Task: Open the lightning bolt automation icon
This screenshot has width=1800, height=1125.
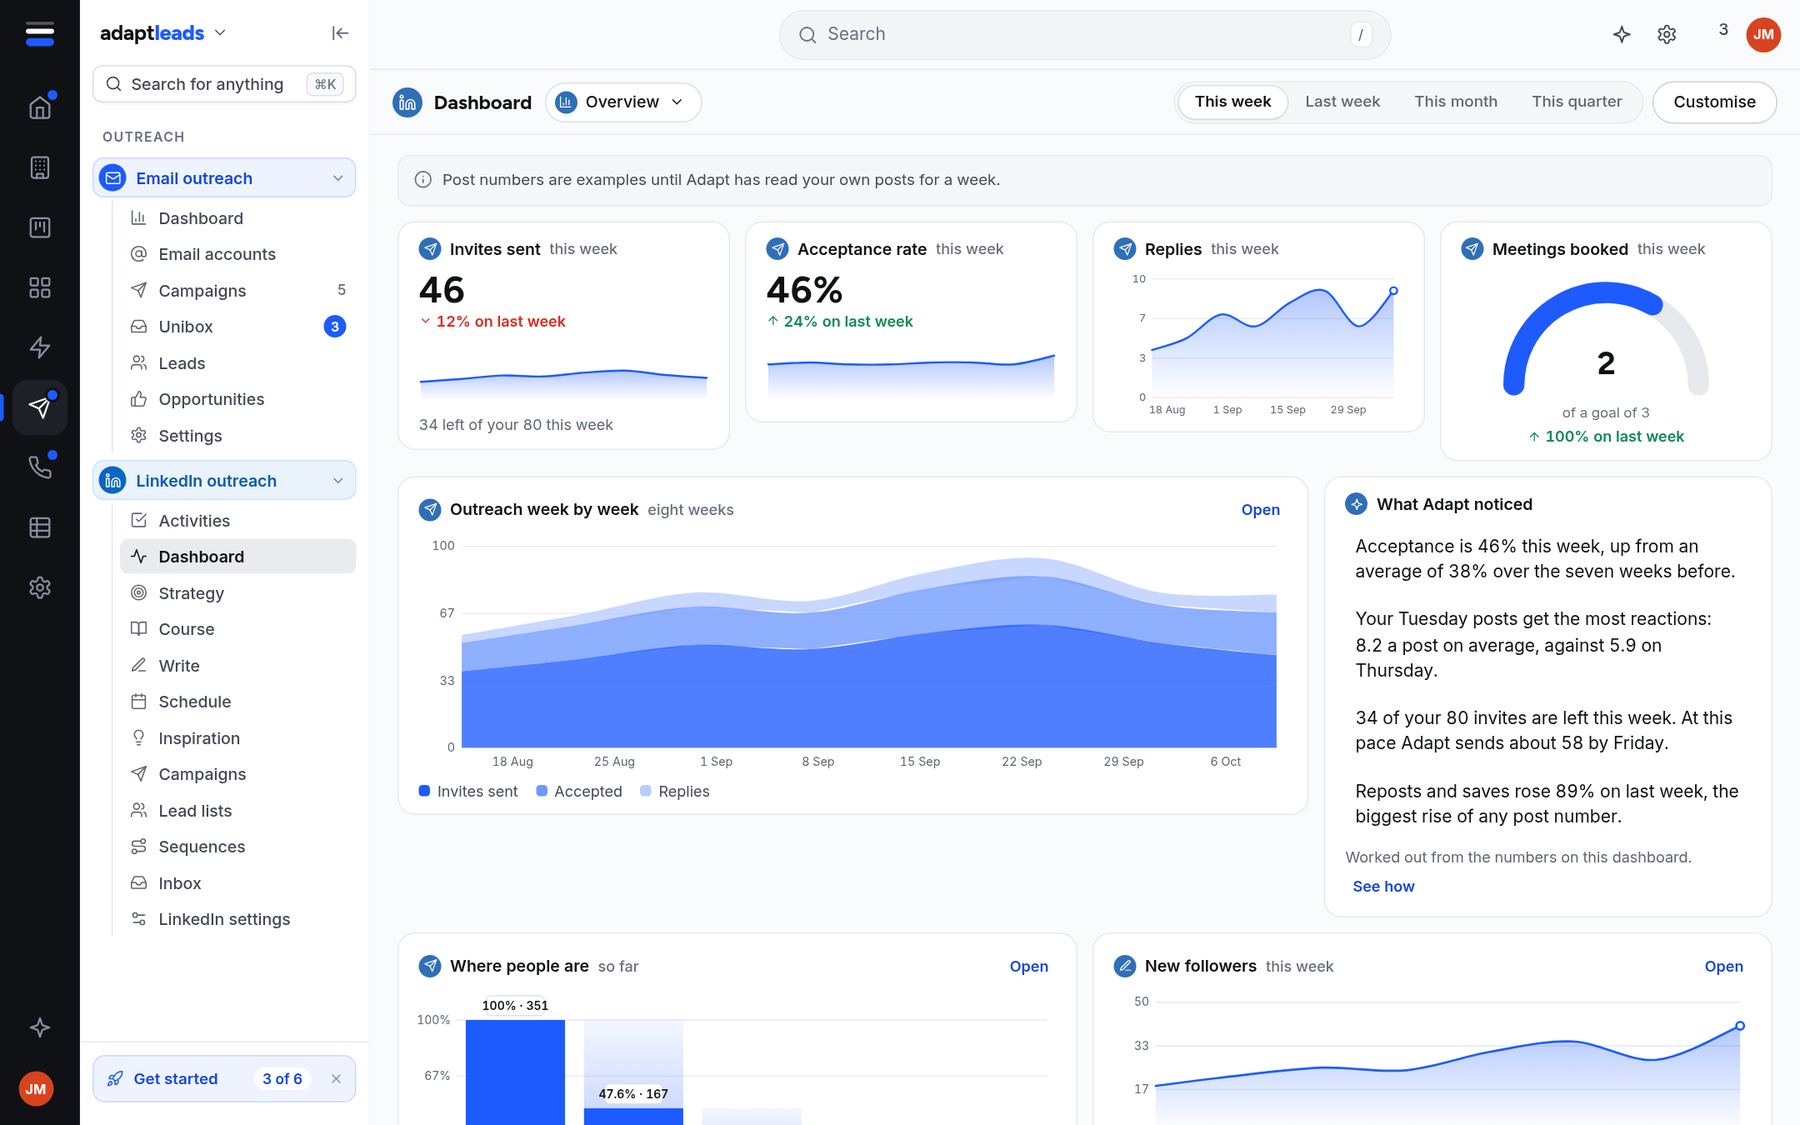Action: coord(40,347)
